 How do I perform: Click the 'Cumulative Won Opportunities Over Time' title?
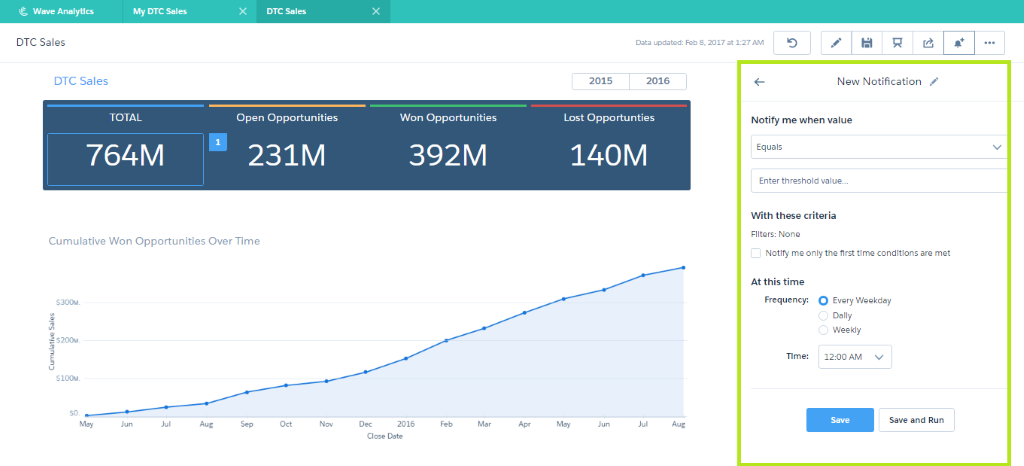[154, 241]
